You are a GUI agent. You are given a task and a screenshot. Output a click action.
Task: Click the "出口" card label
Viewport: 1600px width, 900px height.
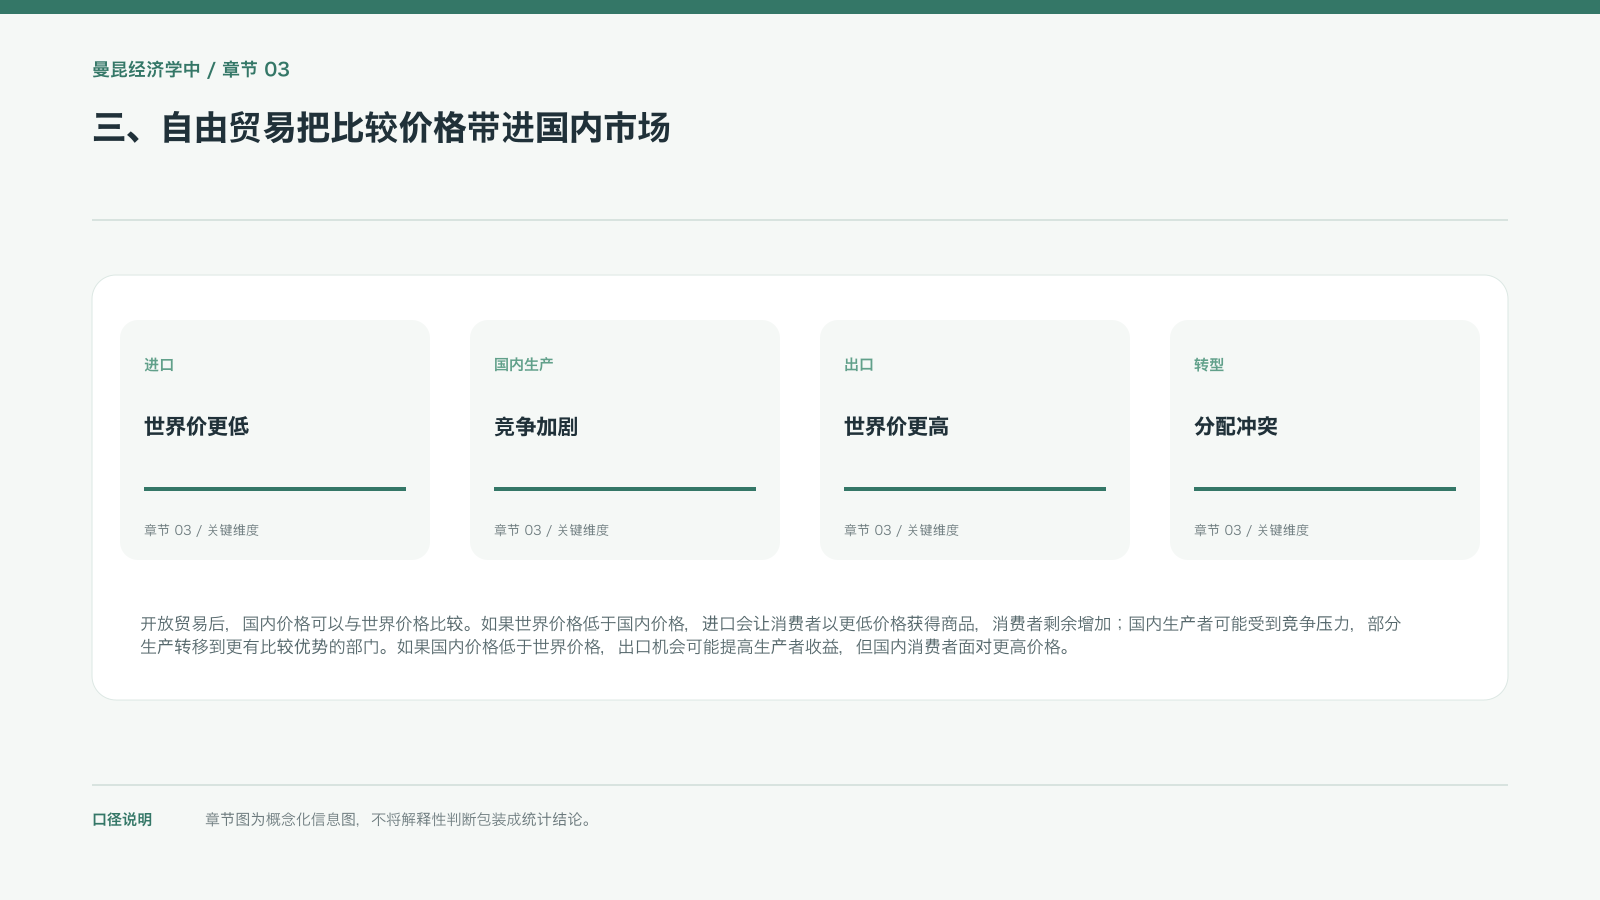click(859, 365)
